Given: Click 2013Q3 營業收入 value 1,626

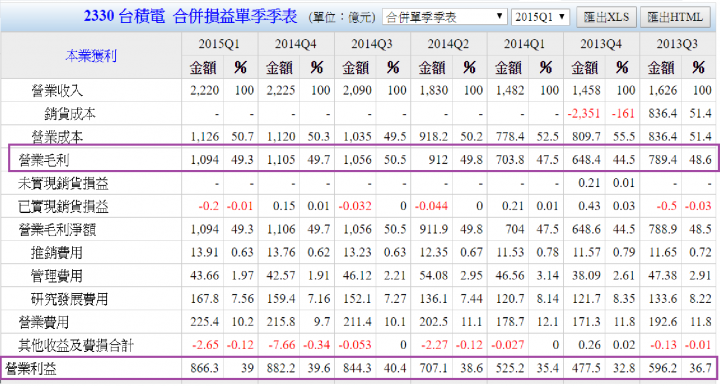Looking at the screenshot, I should click(662, 90).
